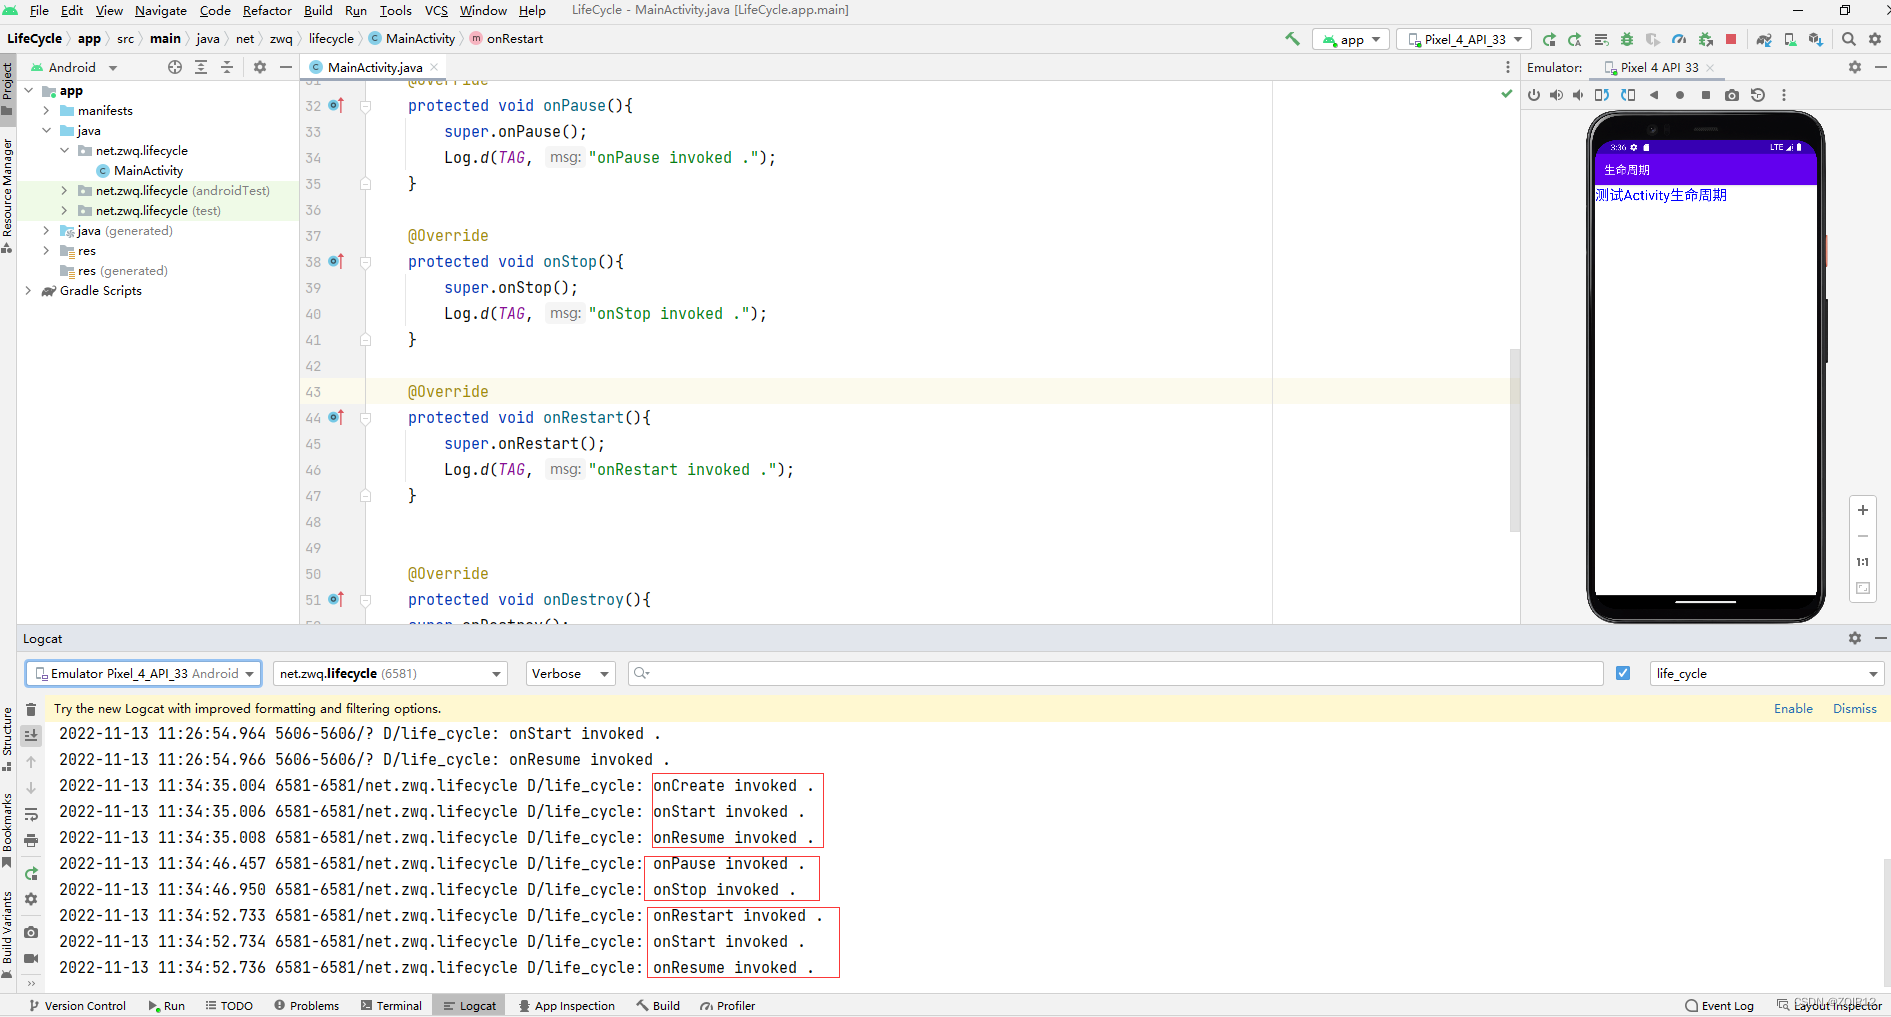Open the Emulator Pixel_4_API_33 logcat device dropdown
Image resolution: width=1891 pixels, height=1017 pixels.
tap(144, 673)
